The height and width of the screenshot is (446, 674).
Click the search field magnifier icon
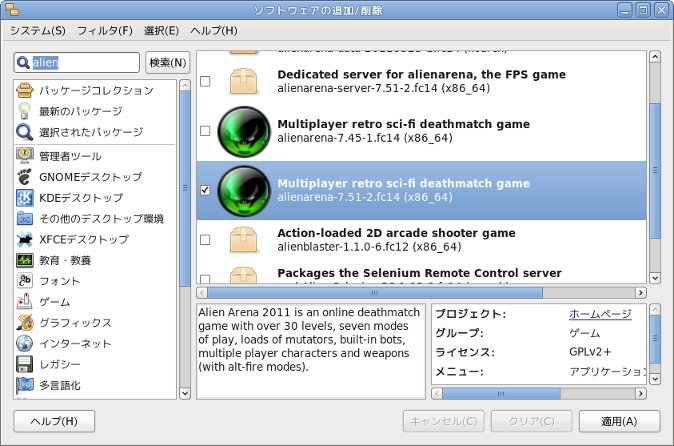click(x=23, y=63)
